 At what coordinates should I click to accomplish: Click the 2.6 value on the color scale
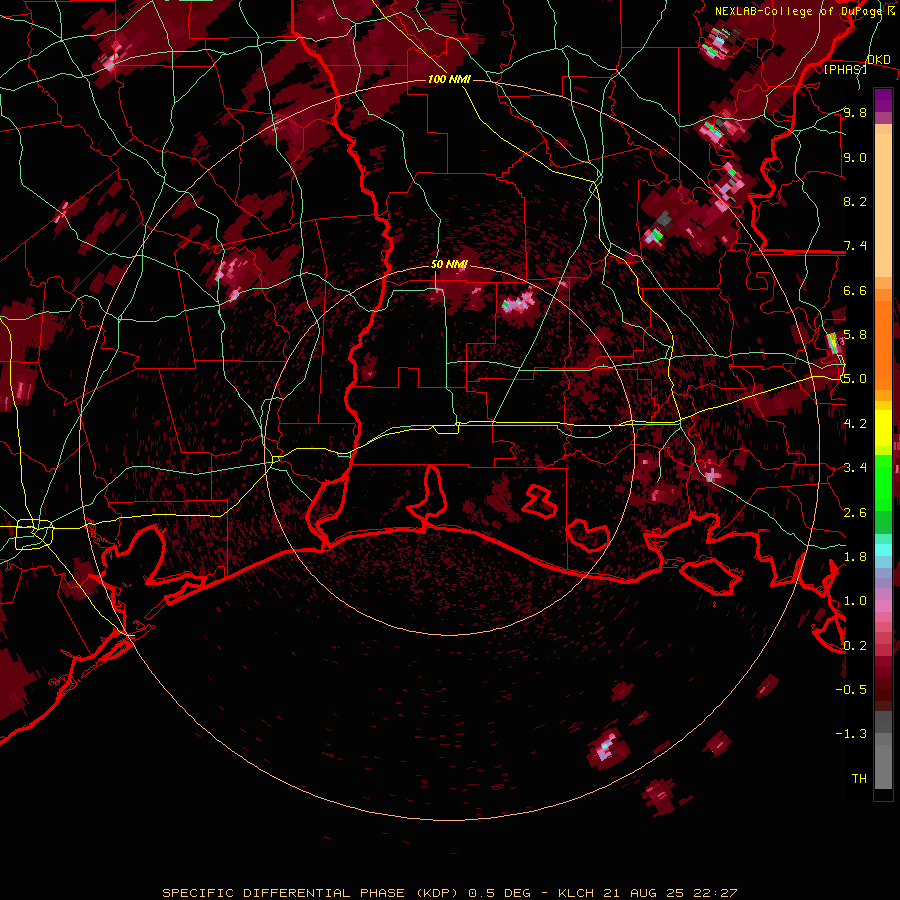pos(855,513)
